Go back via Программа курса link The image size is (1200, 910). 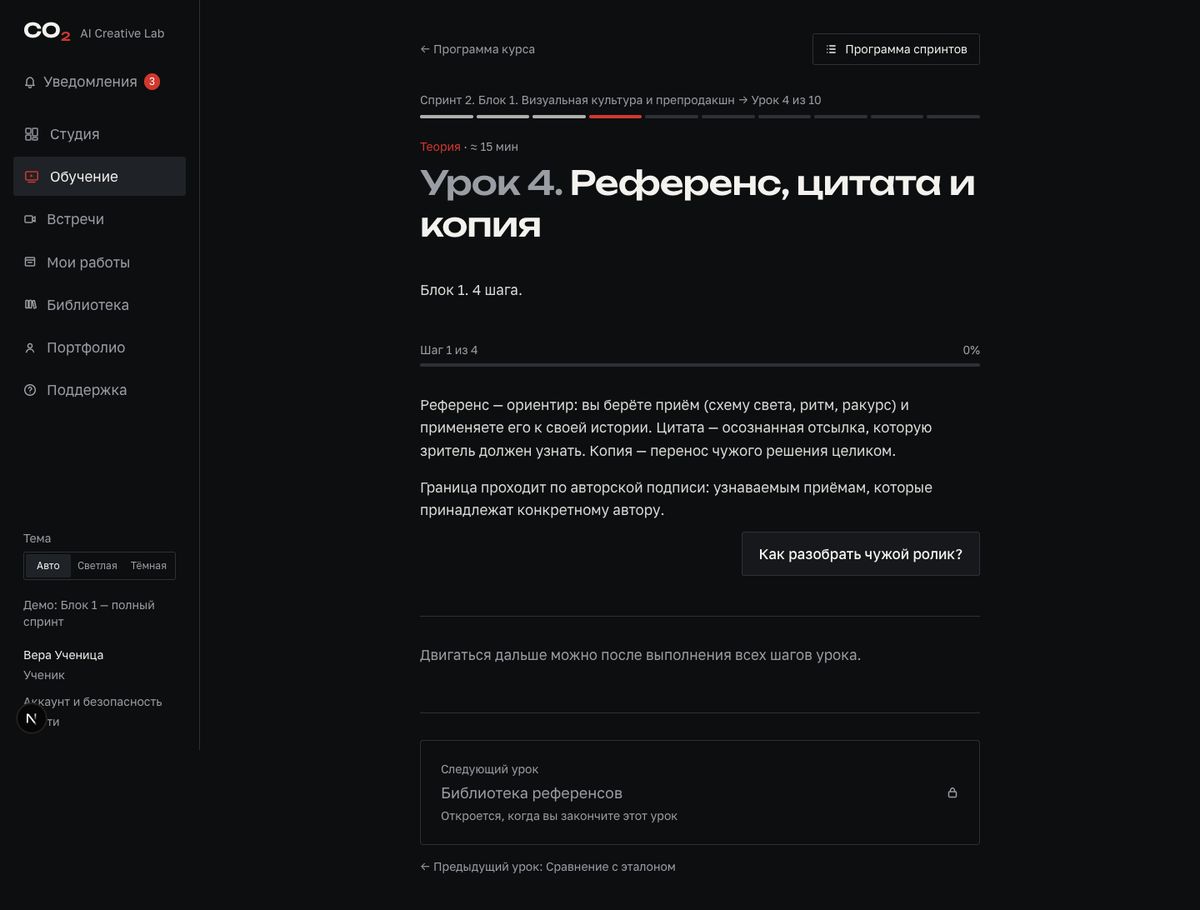click(x=477, y=49)
